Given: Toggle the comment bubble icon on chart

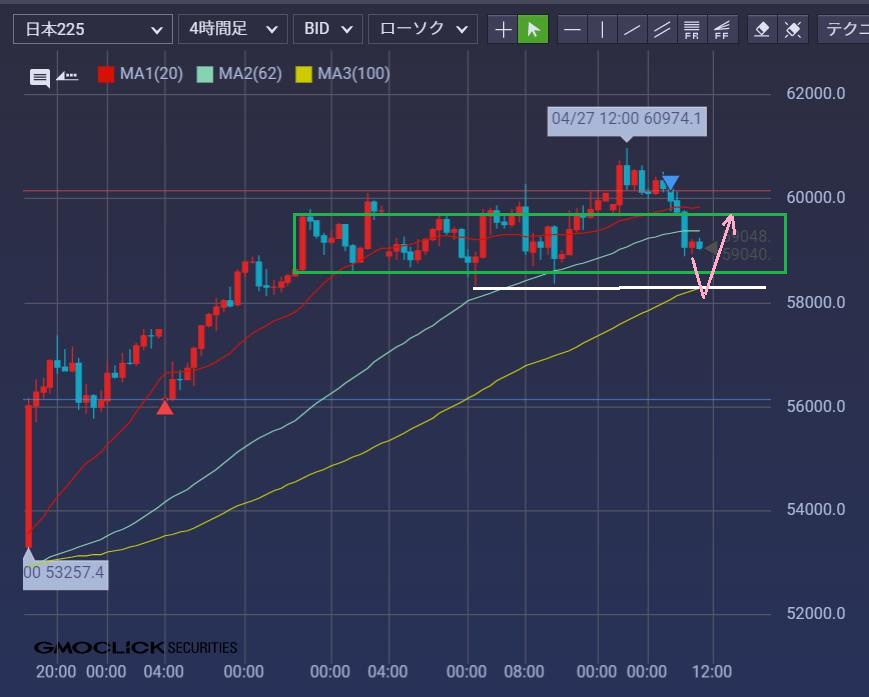Looking at the screenshot, I should pyautogui.click(x=40, y=77).
